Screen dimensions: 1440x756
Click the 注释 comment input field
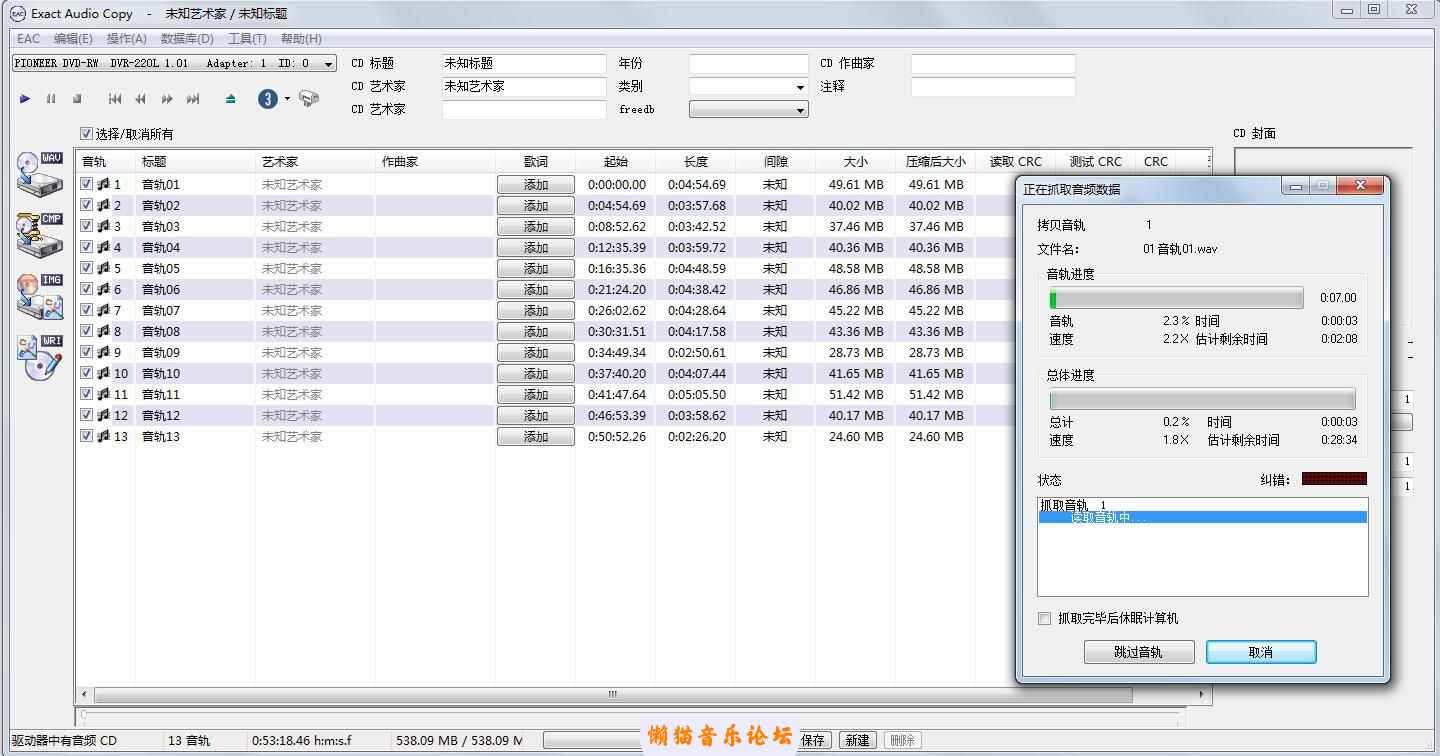click(993, 87)
